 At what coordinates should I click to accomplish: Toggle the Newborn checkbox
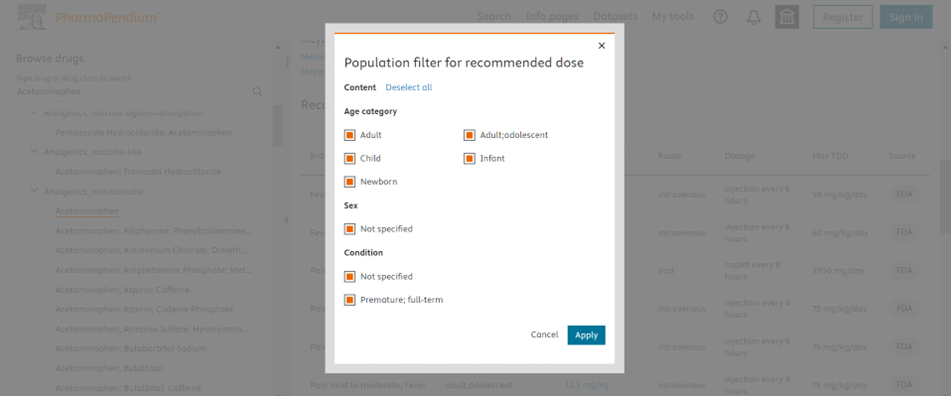349,182
